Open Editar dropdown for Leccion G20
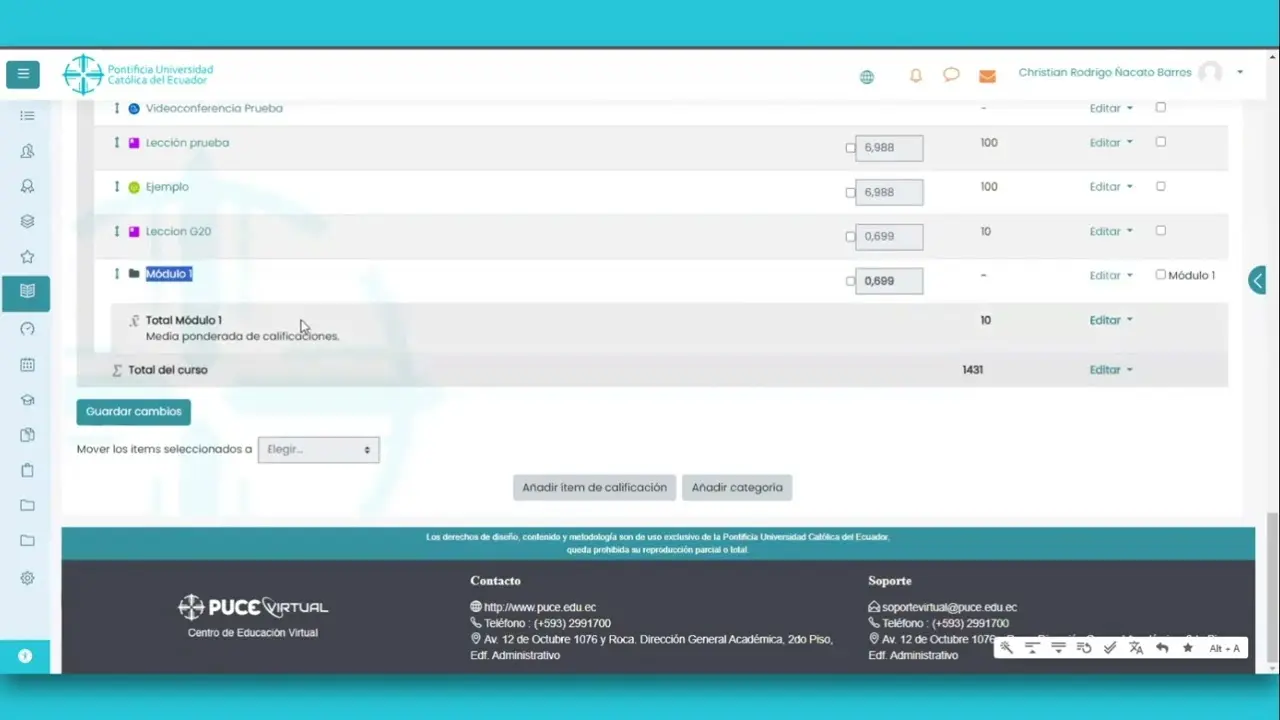 [x=1111, y=231]
